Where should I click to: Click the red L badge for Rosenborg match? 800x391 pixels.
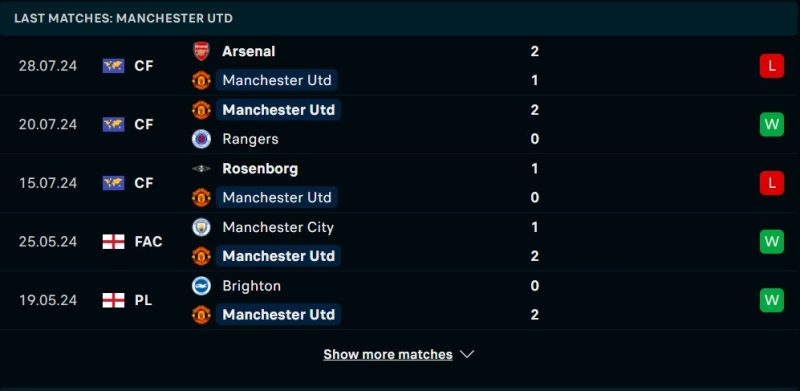tap(771, 183)
